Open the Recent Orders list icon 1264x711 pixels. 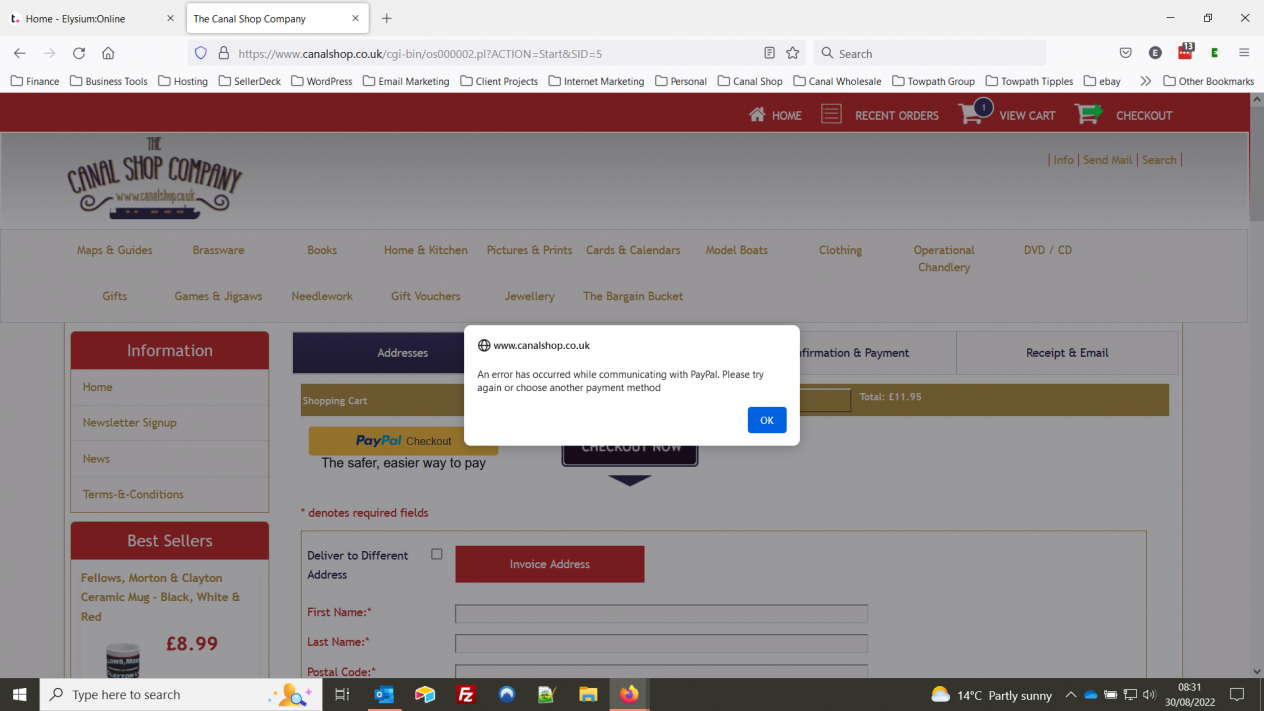831,114
